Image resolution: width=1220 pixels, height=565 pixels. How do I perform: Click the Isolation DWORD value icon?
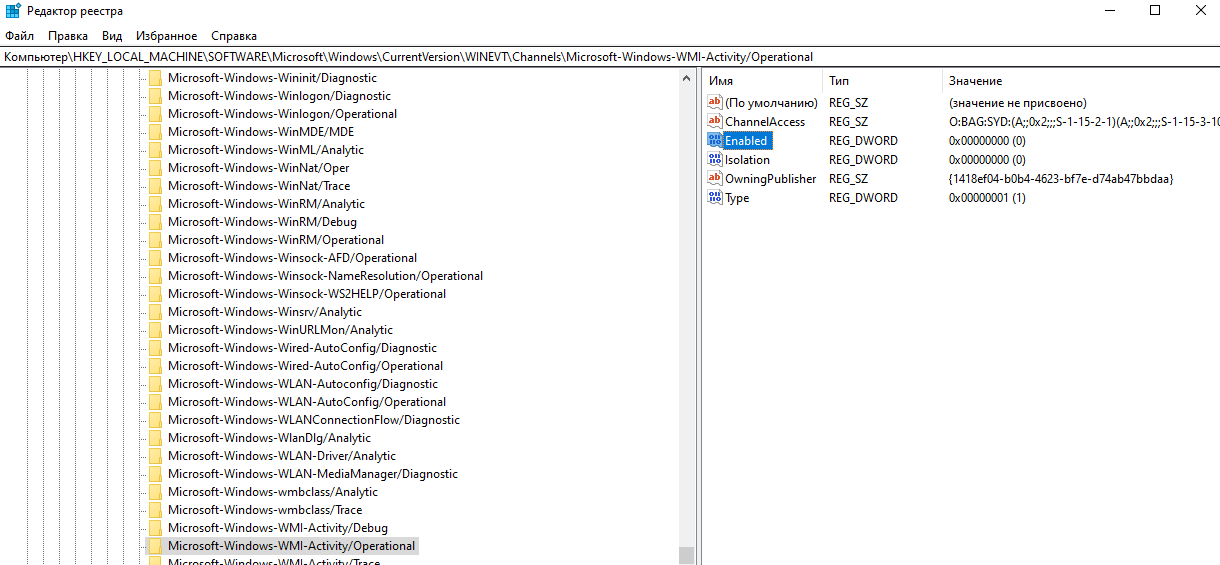[x=714, y=160]
